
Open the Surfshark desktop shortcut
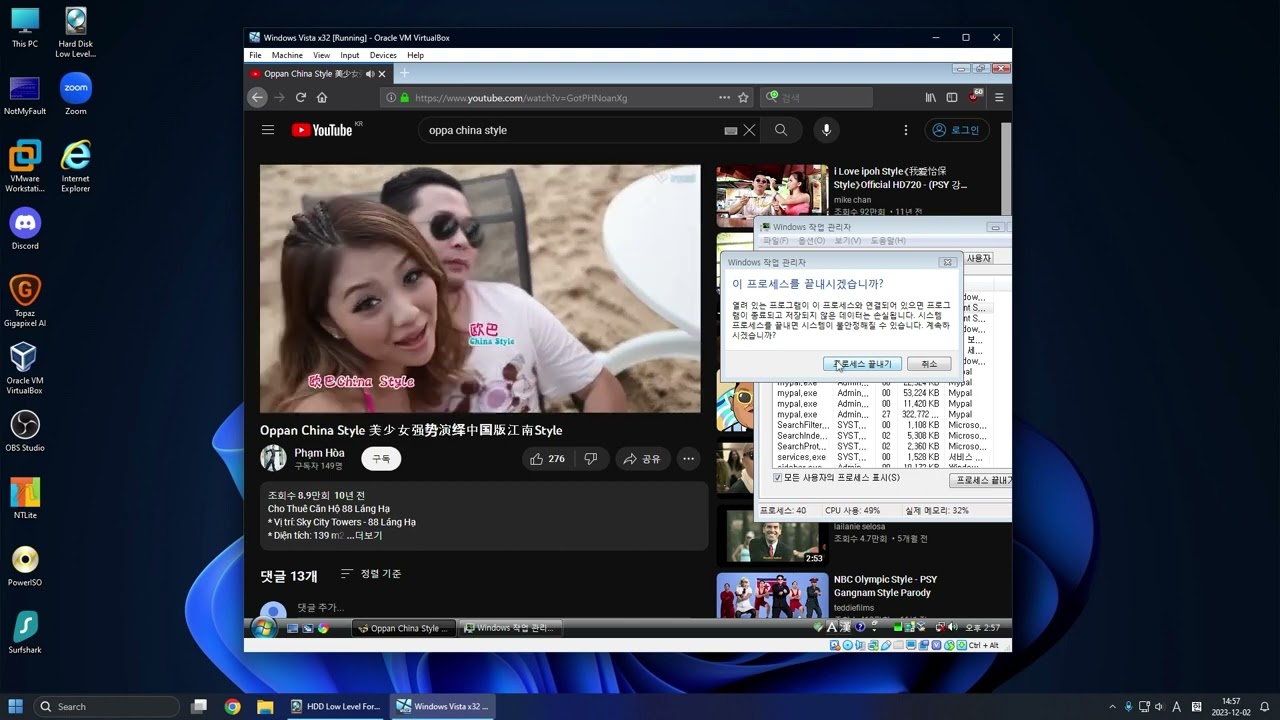25,632
